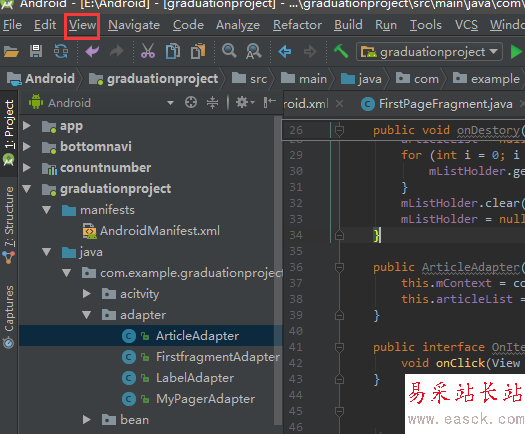This screenshot has width=525, height=434.
Task: Open the Refactor menu
Action: (297, 25)
